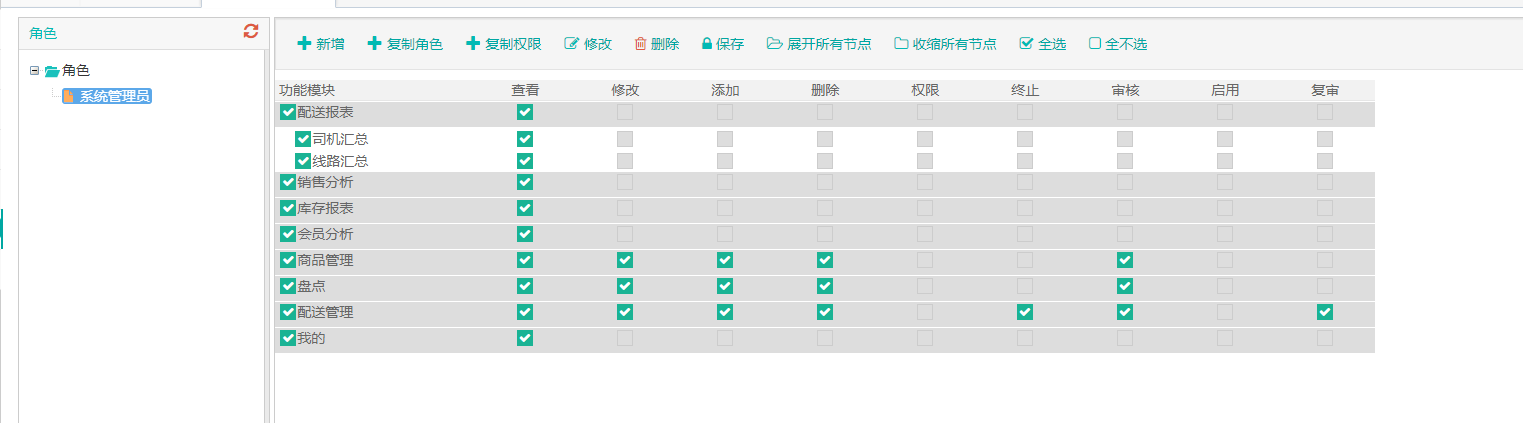Click the 全不选 button
Image resolution: width=1523 pixels, height=423 pixels.
coord(1118,44)
